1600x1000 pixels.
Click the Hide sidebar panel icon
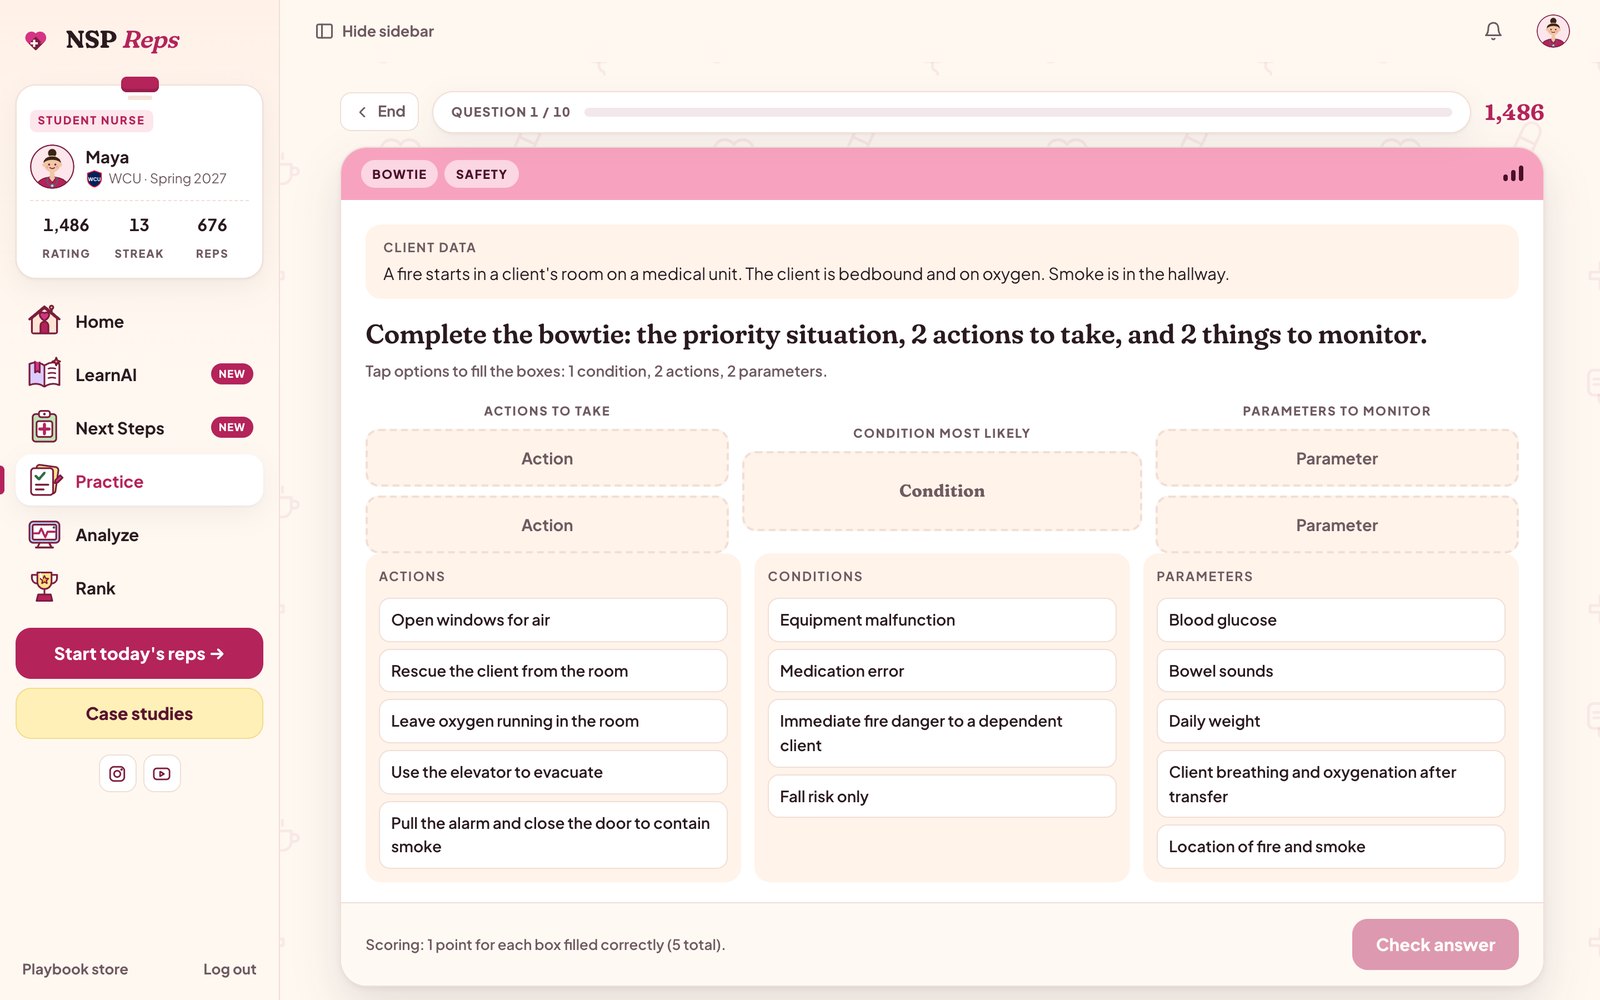pos(324,31)
